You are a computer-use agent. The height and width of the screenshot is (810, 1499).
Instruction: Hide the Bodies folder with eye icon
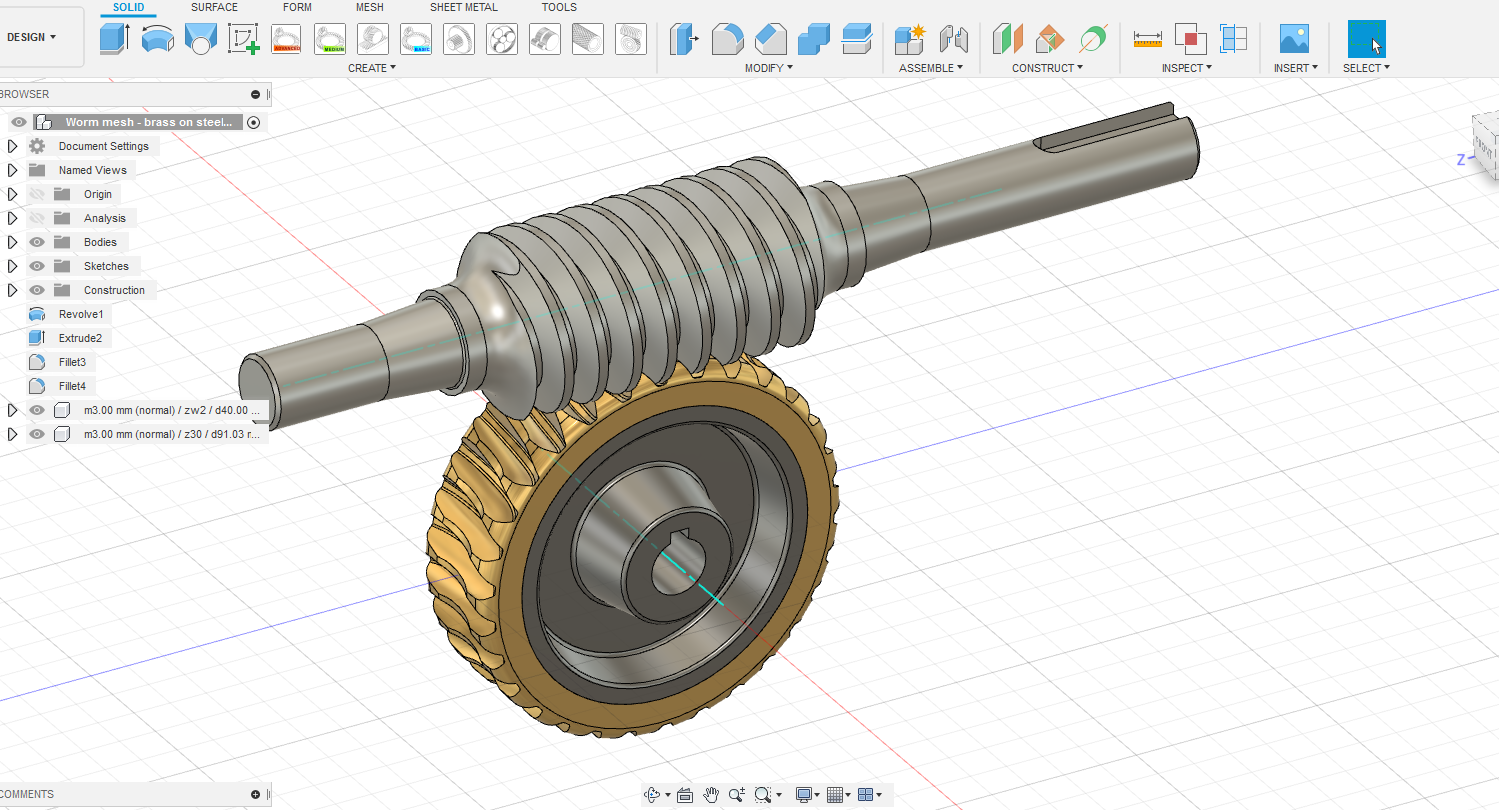(x=37, y=242)
